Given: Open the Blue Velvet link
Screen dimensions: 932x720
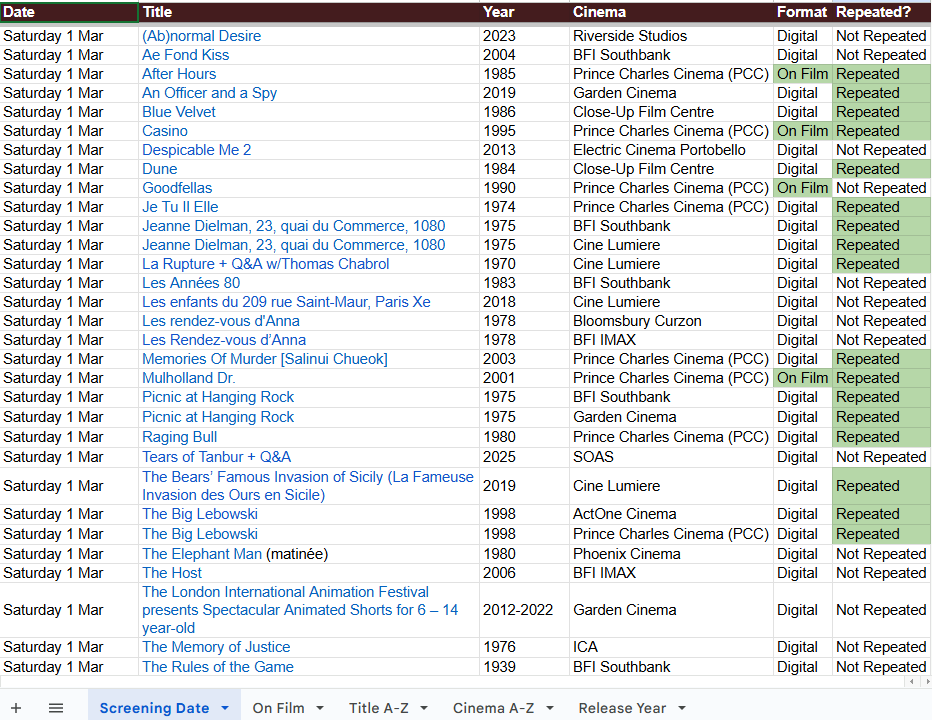Looking at the screenshot, I should (x=178, y=112).
